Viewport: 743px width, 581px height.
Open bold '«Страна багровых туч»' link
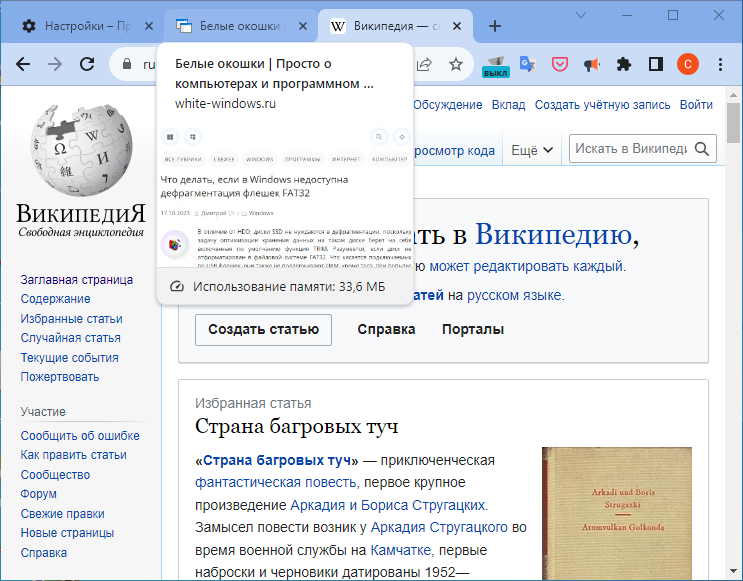pos(277,460)
